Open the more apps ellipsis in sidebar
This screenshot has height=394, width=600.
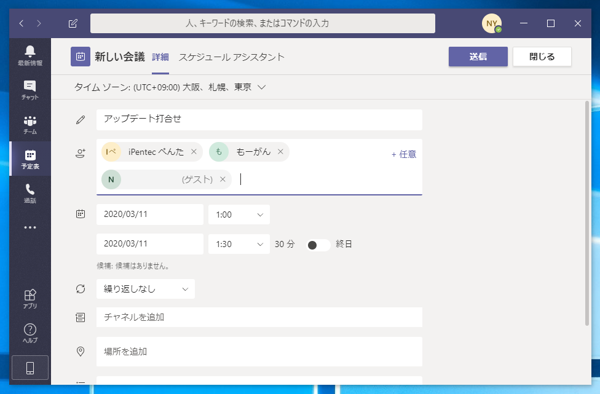coord(30,227)
